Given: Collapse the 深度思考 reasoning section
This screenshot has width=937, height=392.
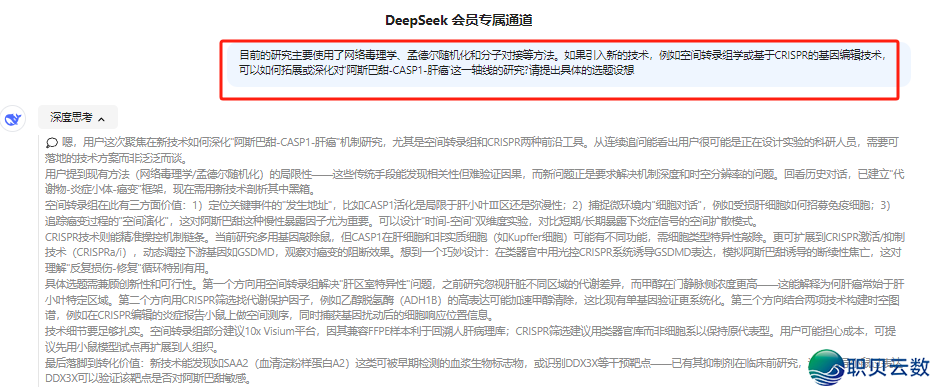Looking at the screenshot, I should pyautogui.click(x=78, y=118).
